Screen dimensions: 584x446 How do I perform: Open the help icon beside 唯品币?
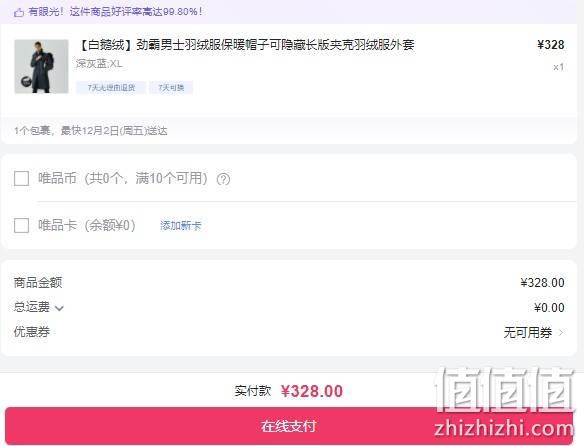point(223,179)
